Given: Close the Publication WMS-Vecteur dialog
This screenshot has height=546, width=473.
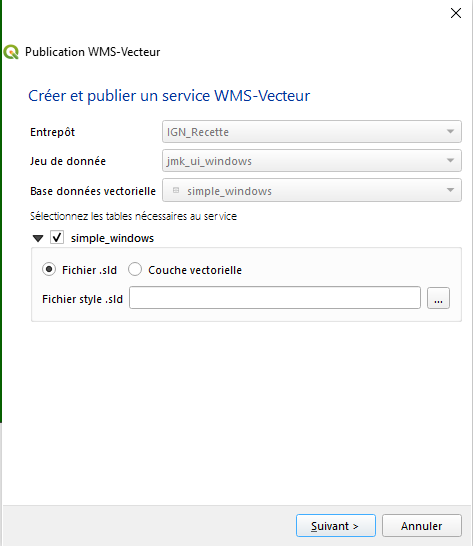Looking at the screenshot, I should pyautogui.click(x=456, y=13).
